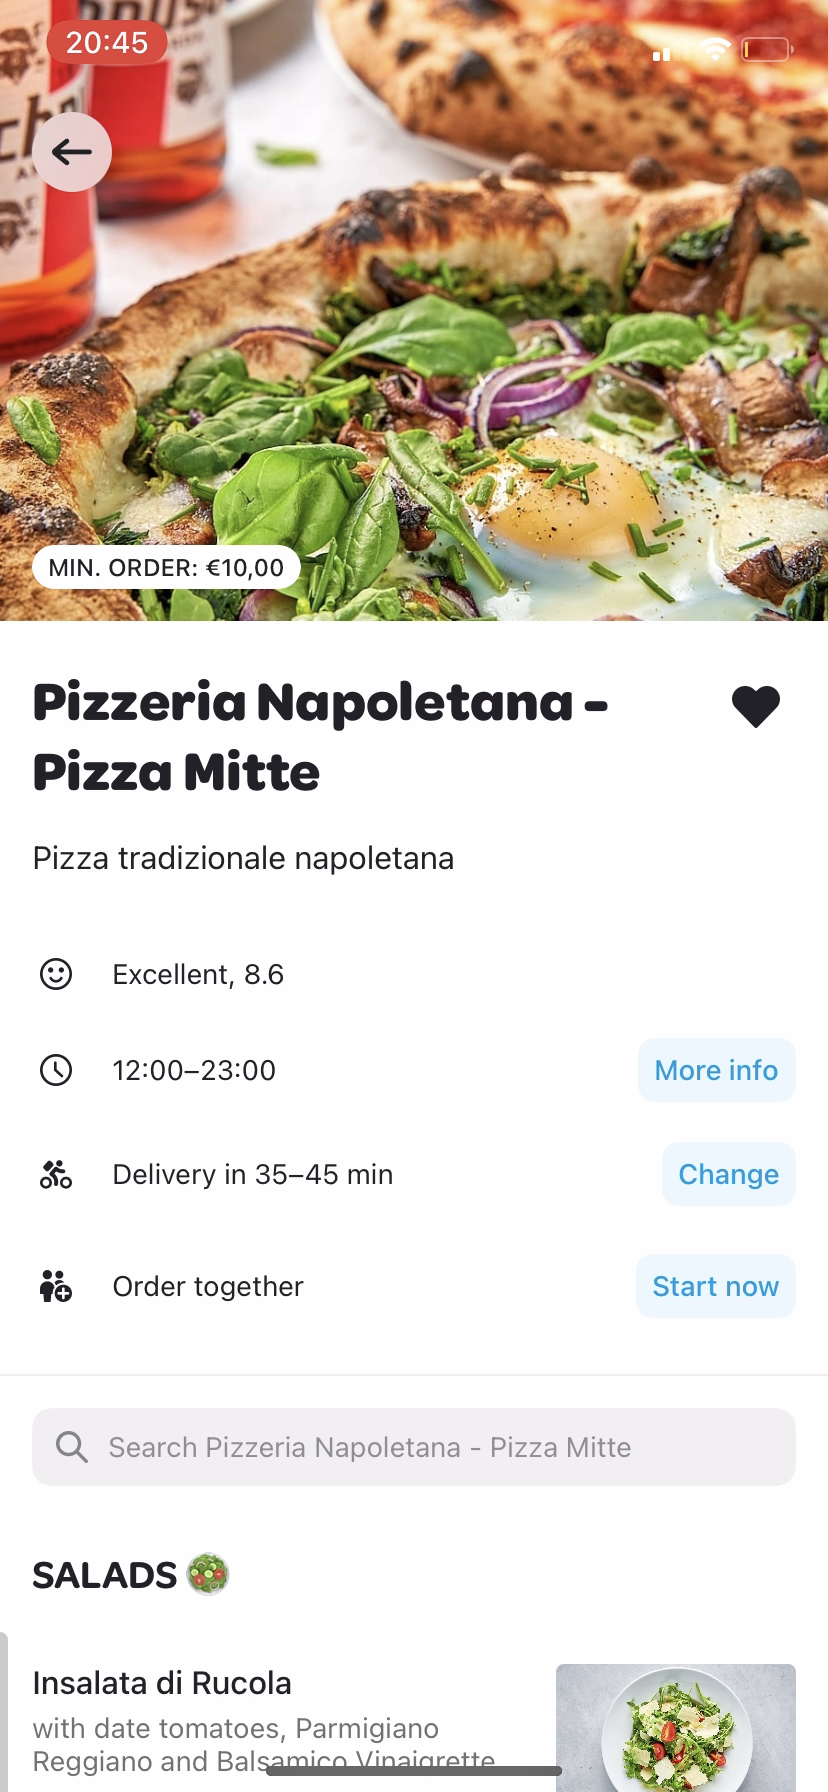Click the search magnifier icon
828x1792 pixels.
72,1447
